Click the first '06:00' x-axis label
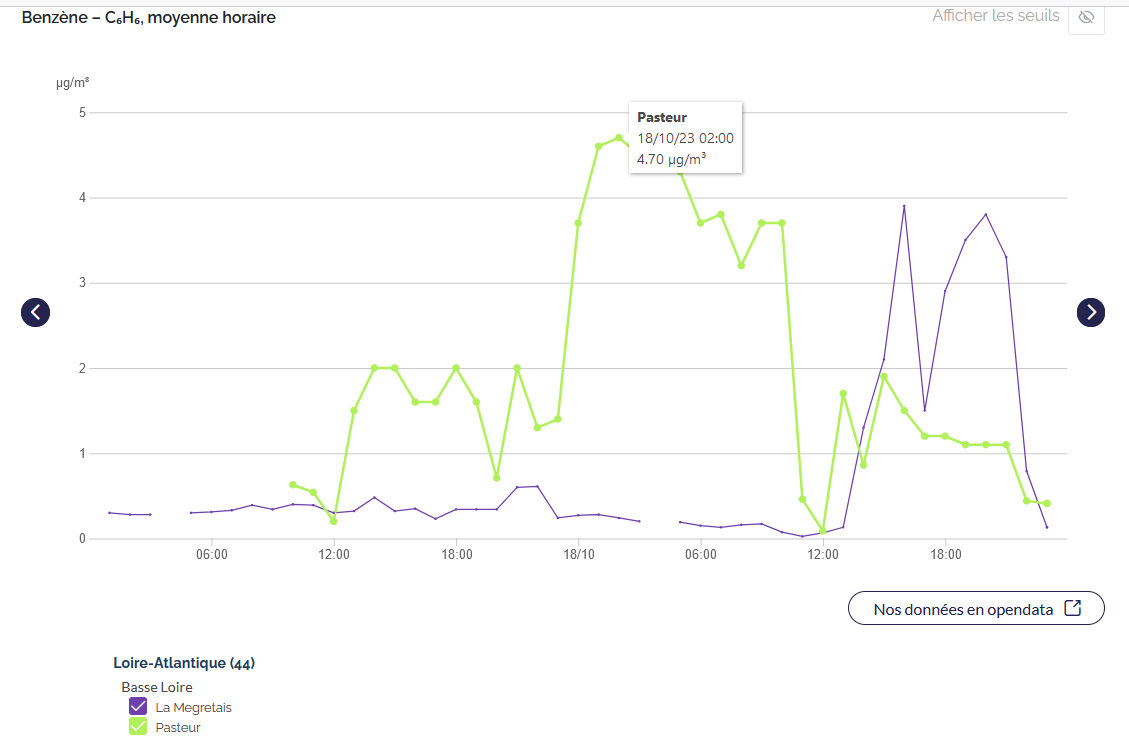 pos(212,554)
